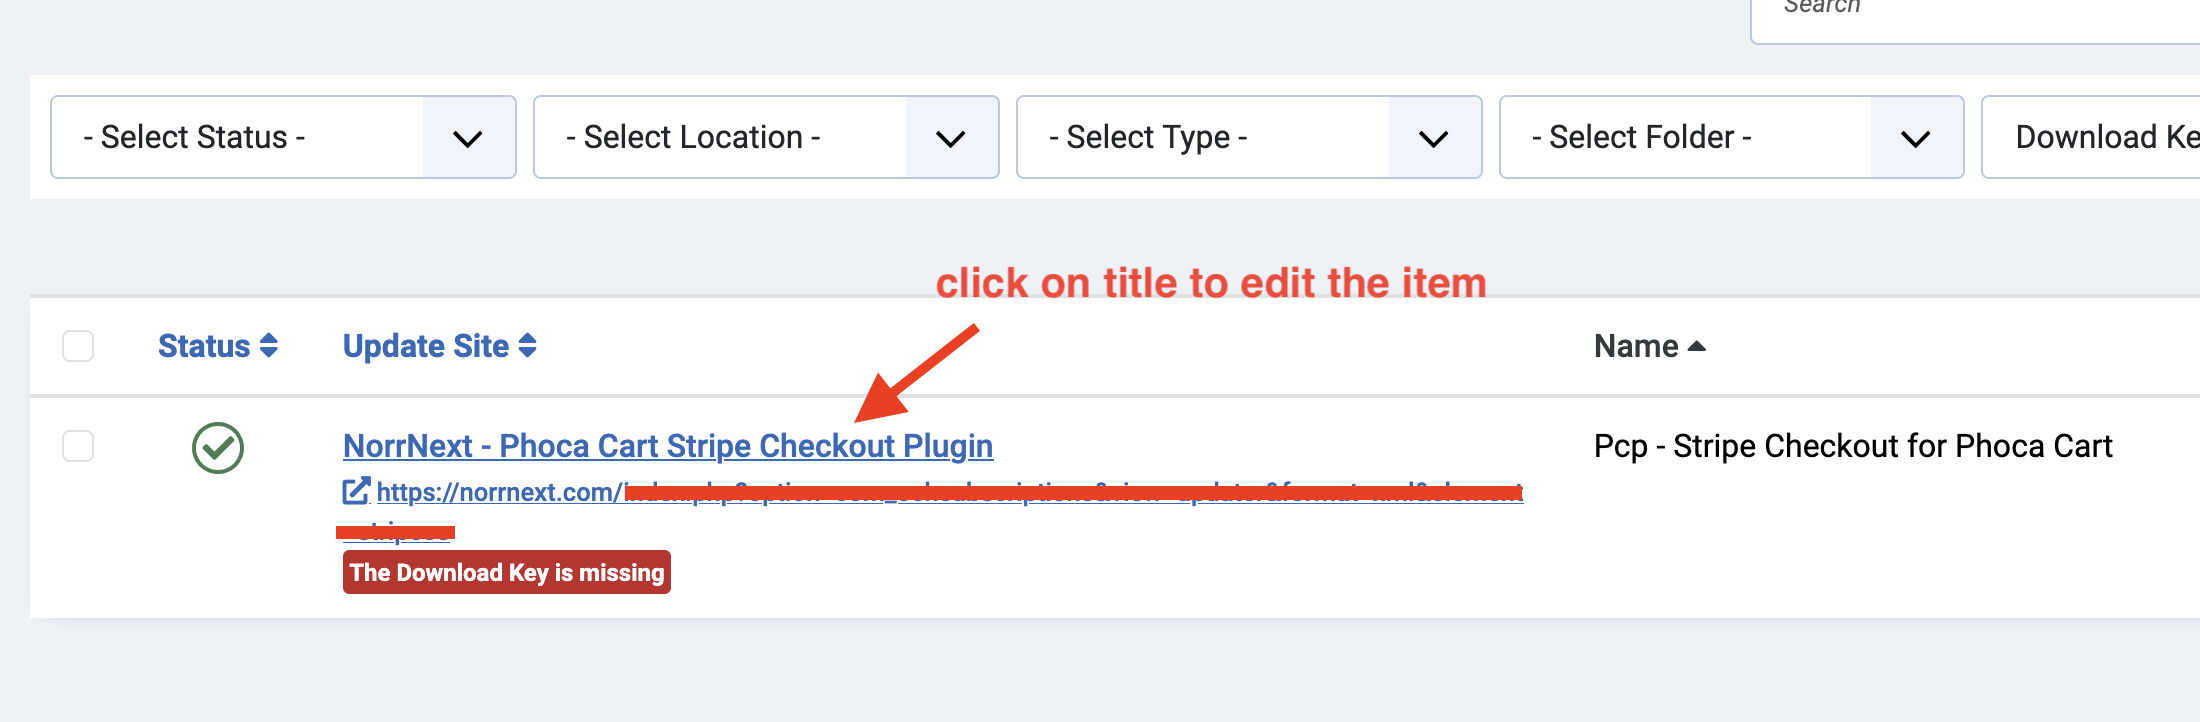The height and width of the screenshot is (722, 2200).
Task: Click the Select Folder chevron arrow
Action: (1915, 138)
